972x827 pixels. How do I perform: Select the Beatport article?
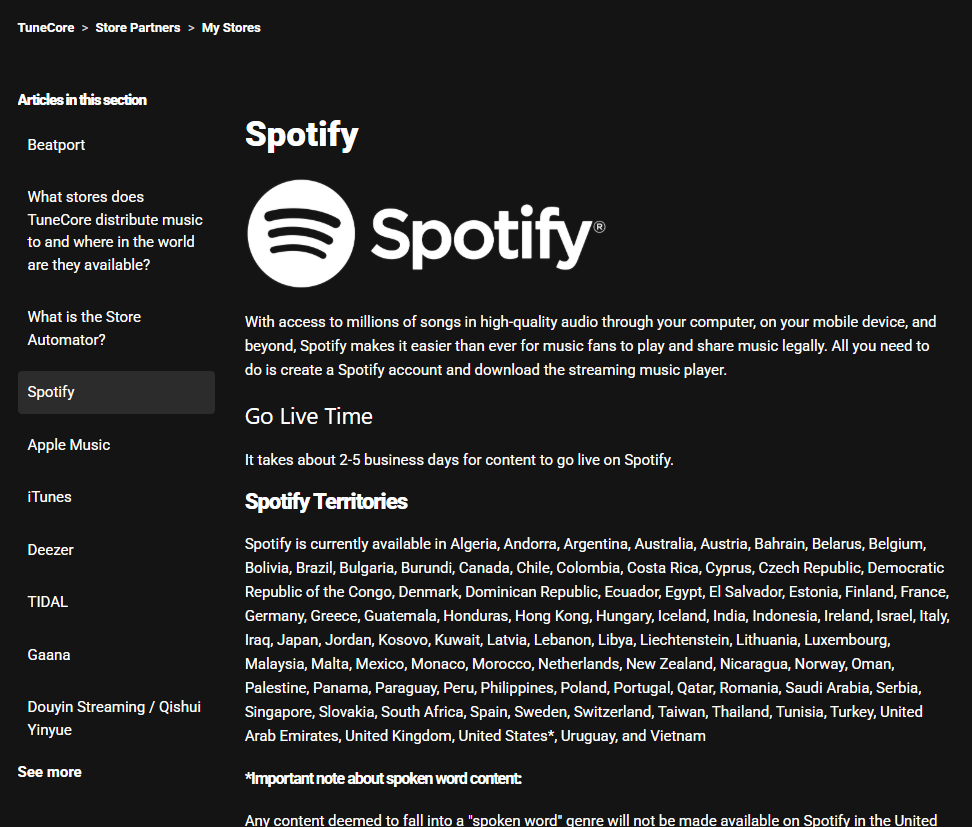pos(56,144)
